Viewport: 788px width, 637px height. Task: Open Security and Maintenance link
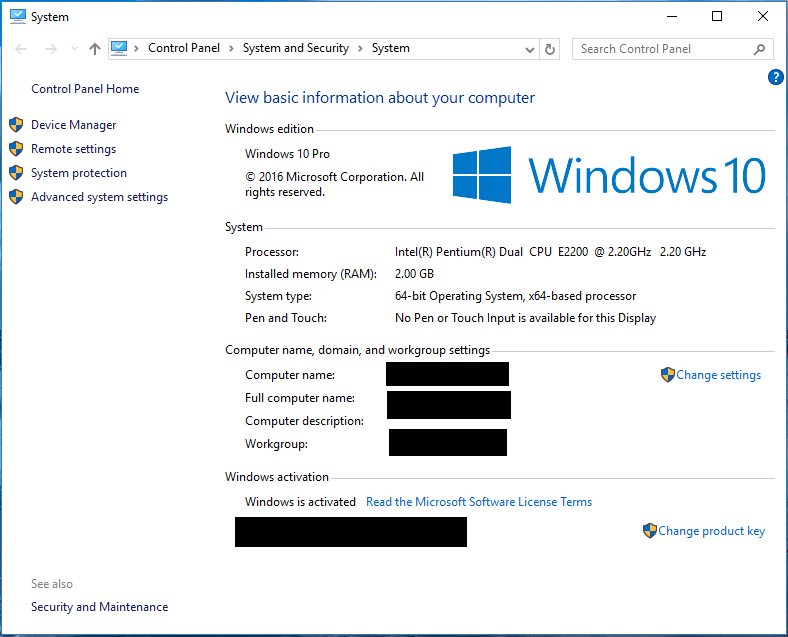(100, 607)
